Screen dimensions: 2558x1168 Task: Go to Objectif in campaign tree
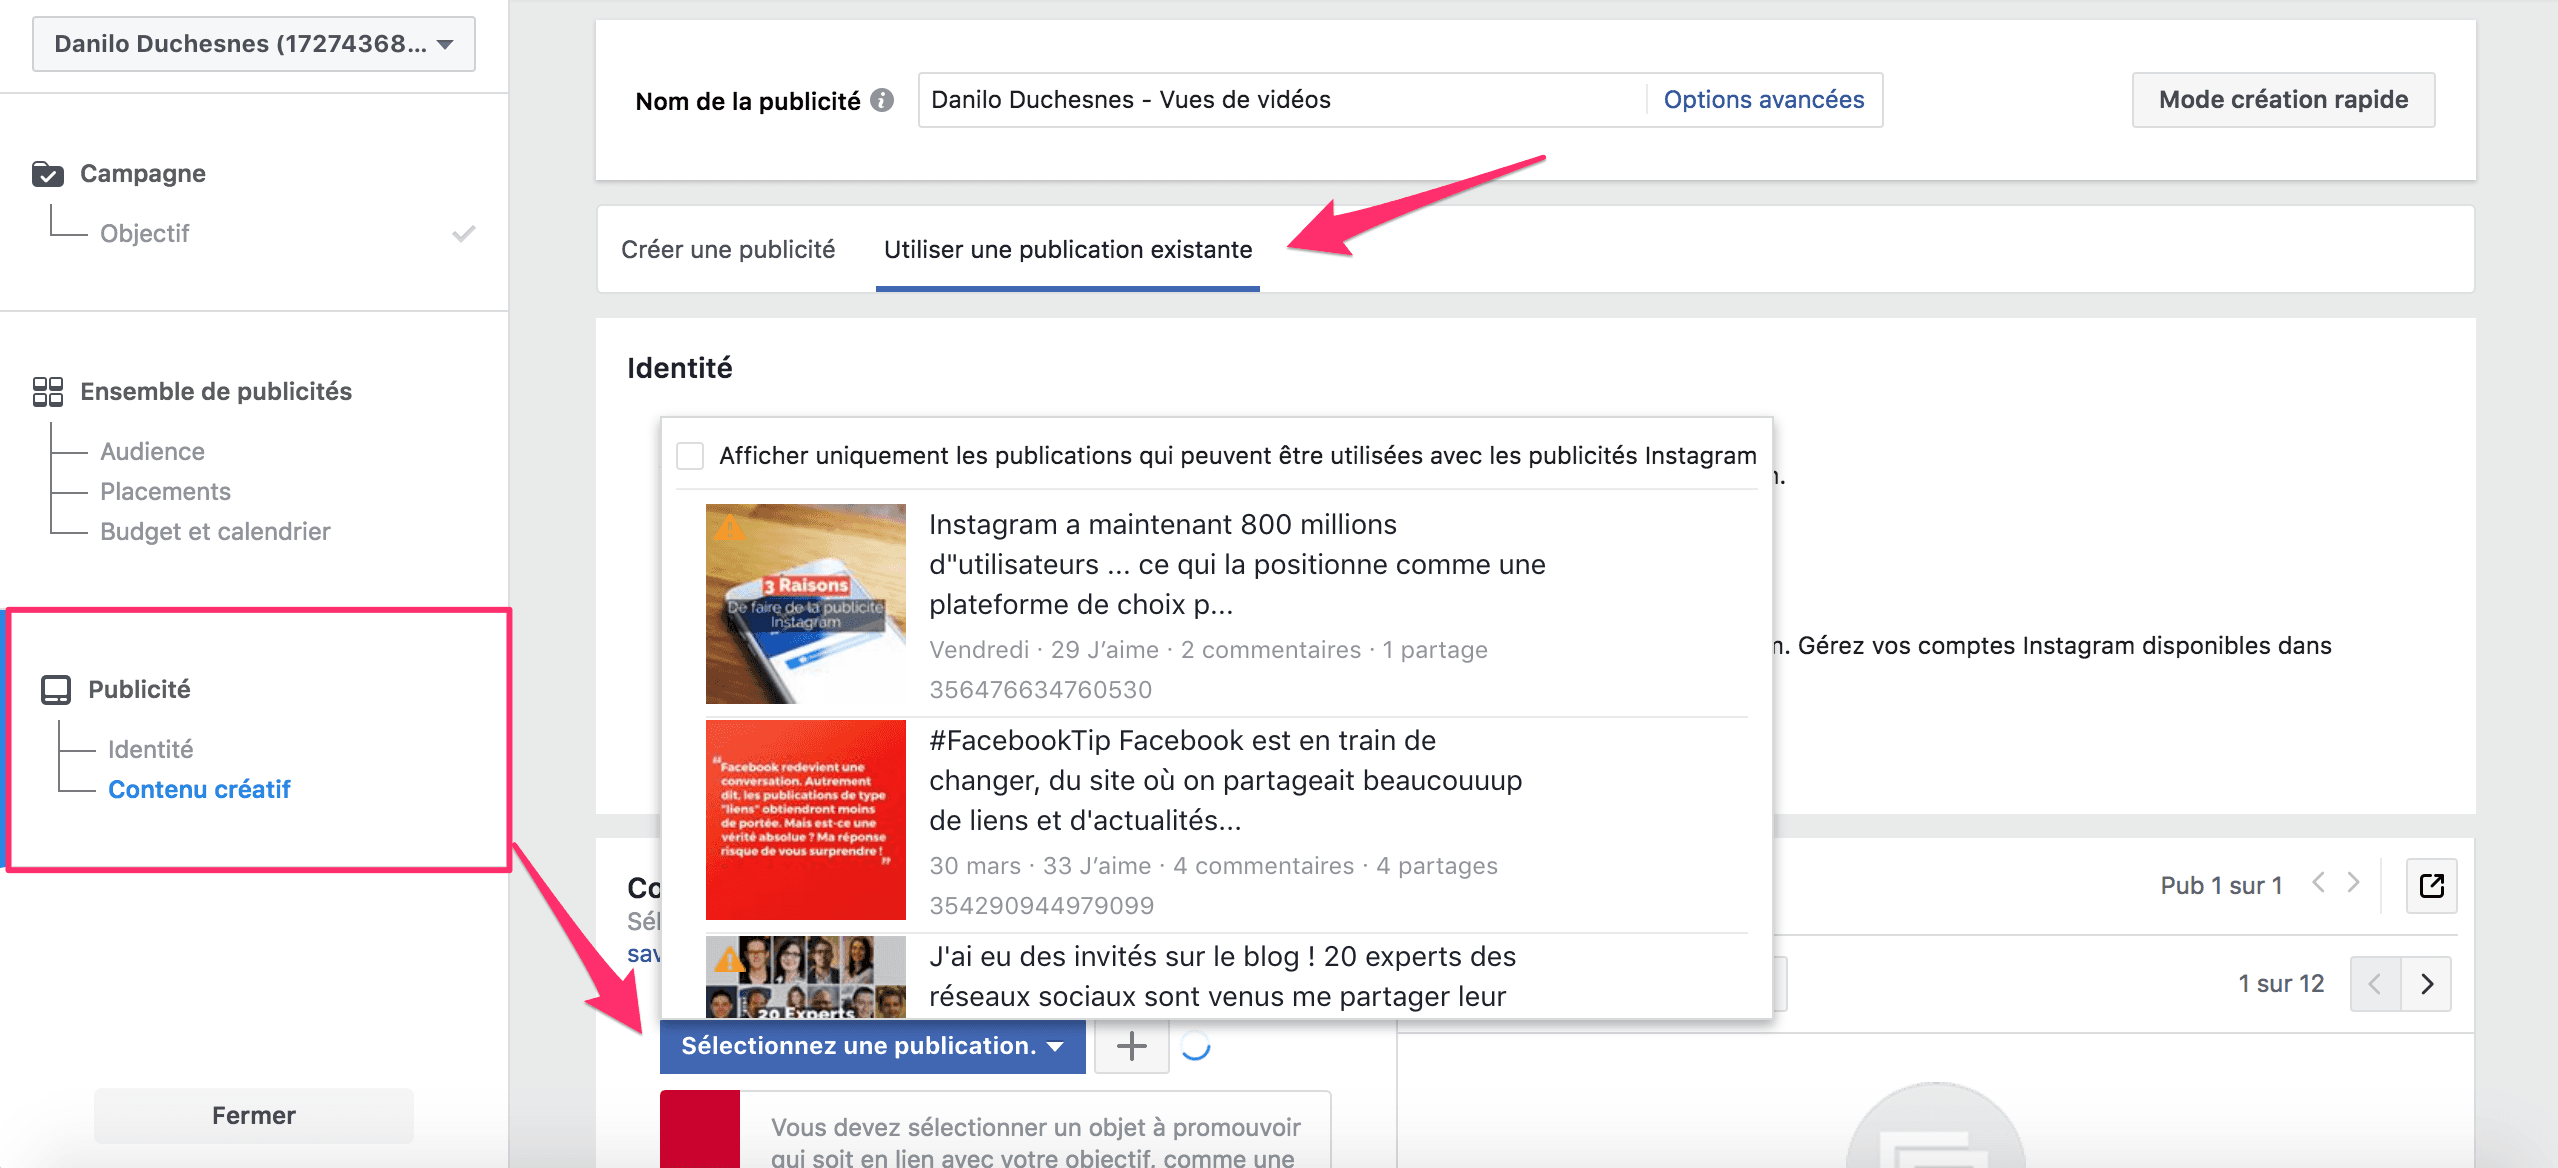click(x=145, y=234)
